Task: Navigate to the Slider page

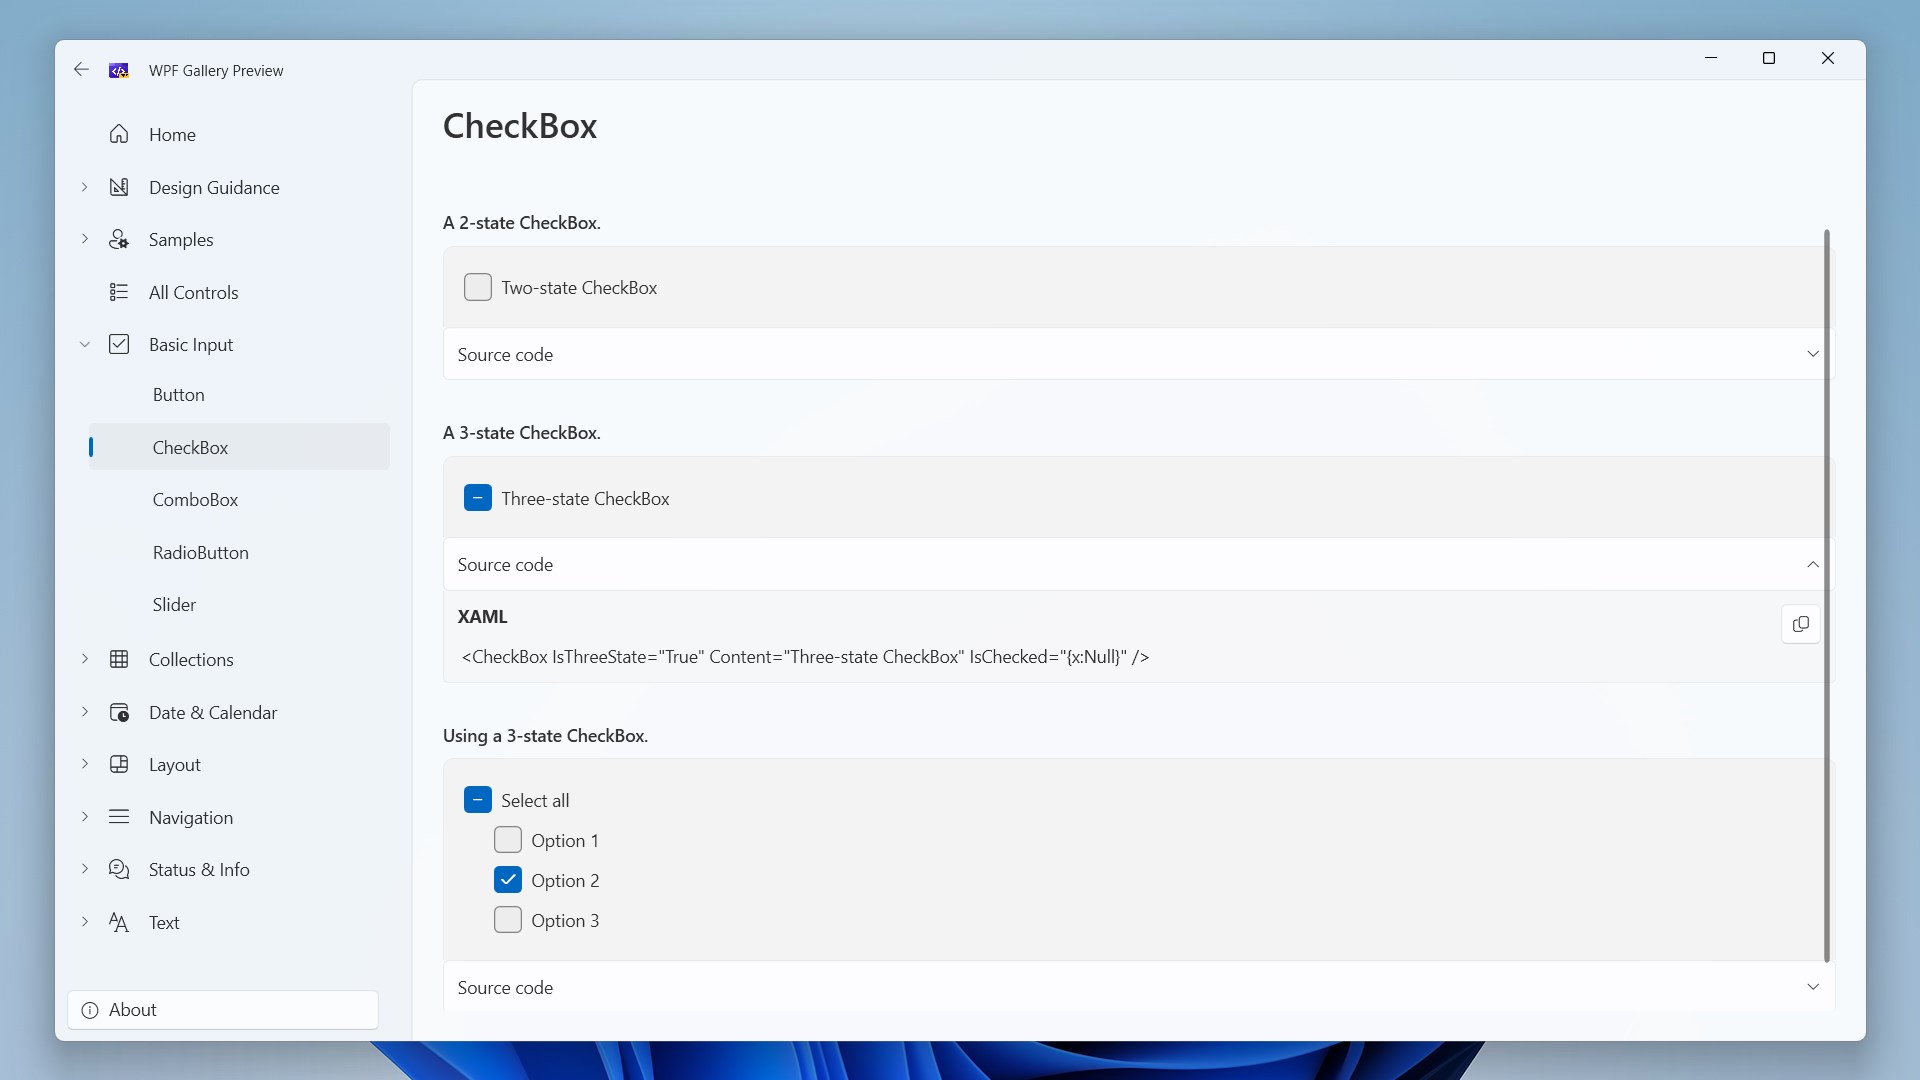Action: coord(174,605)
